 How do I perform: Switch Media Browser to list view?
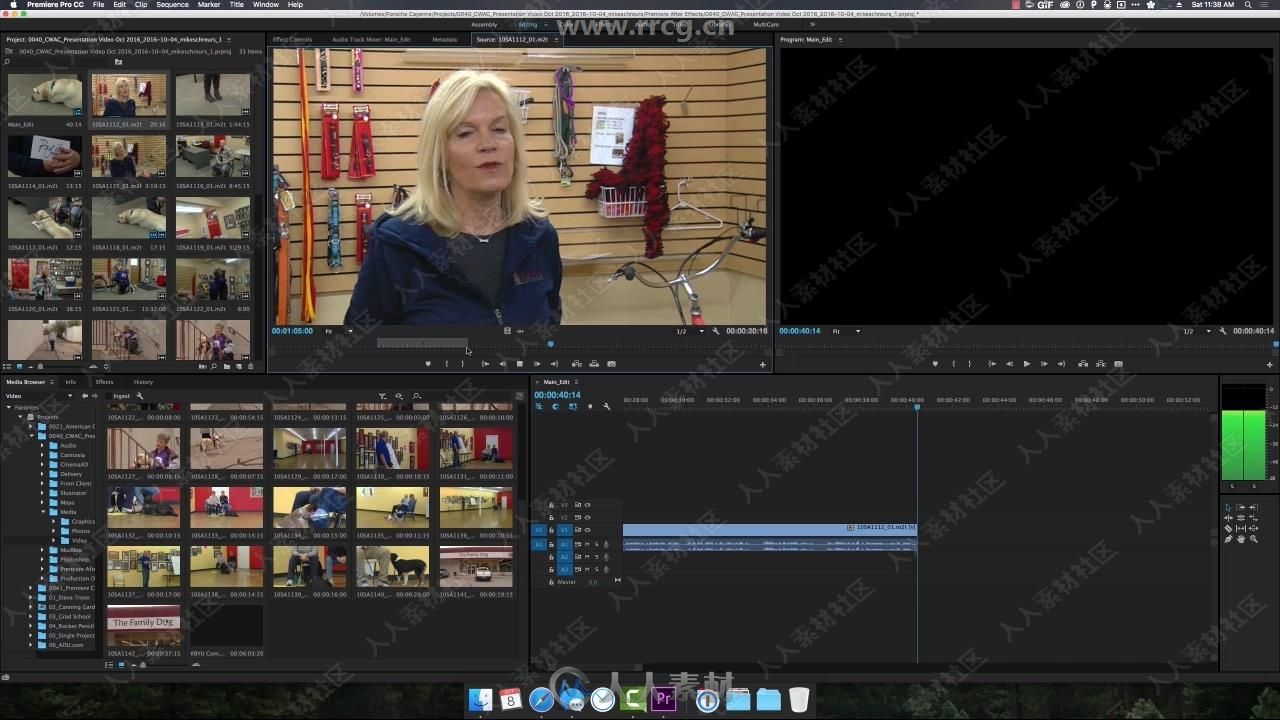click(x=109, y=664)
